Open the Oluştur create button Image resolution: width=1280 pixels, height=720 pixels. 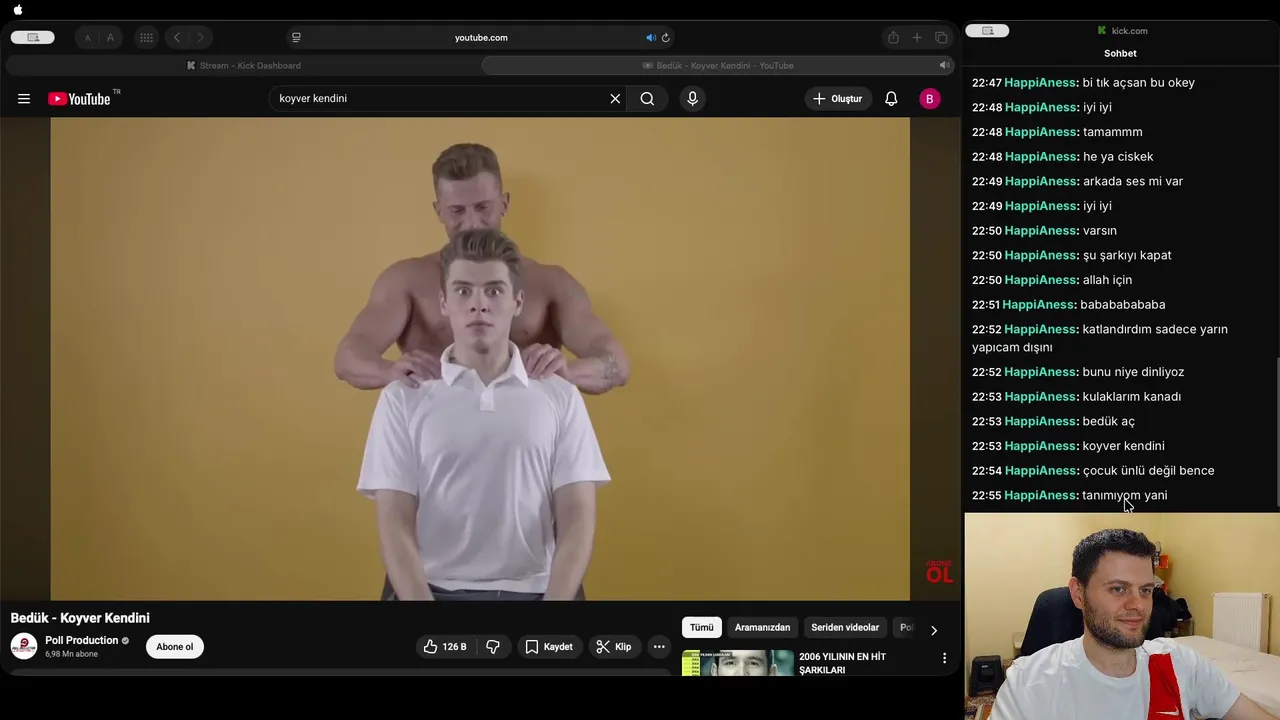pos(838,99)
